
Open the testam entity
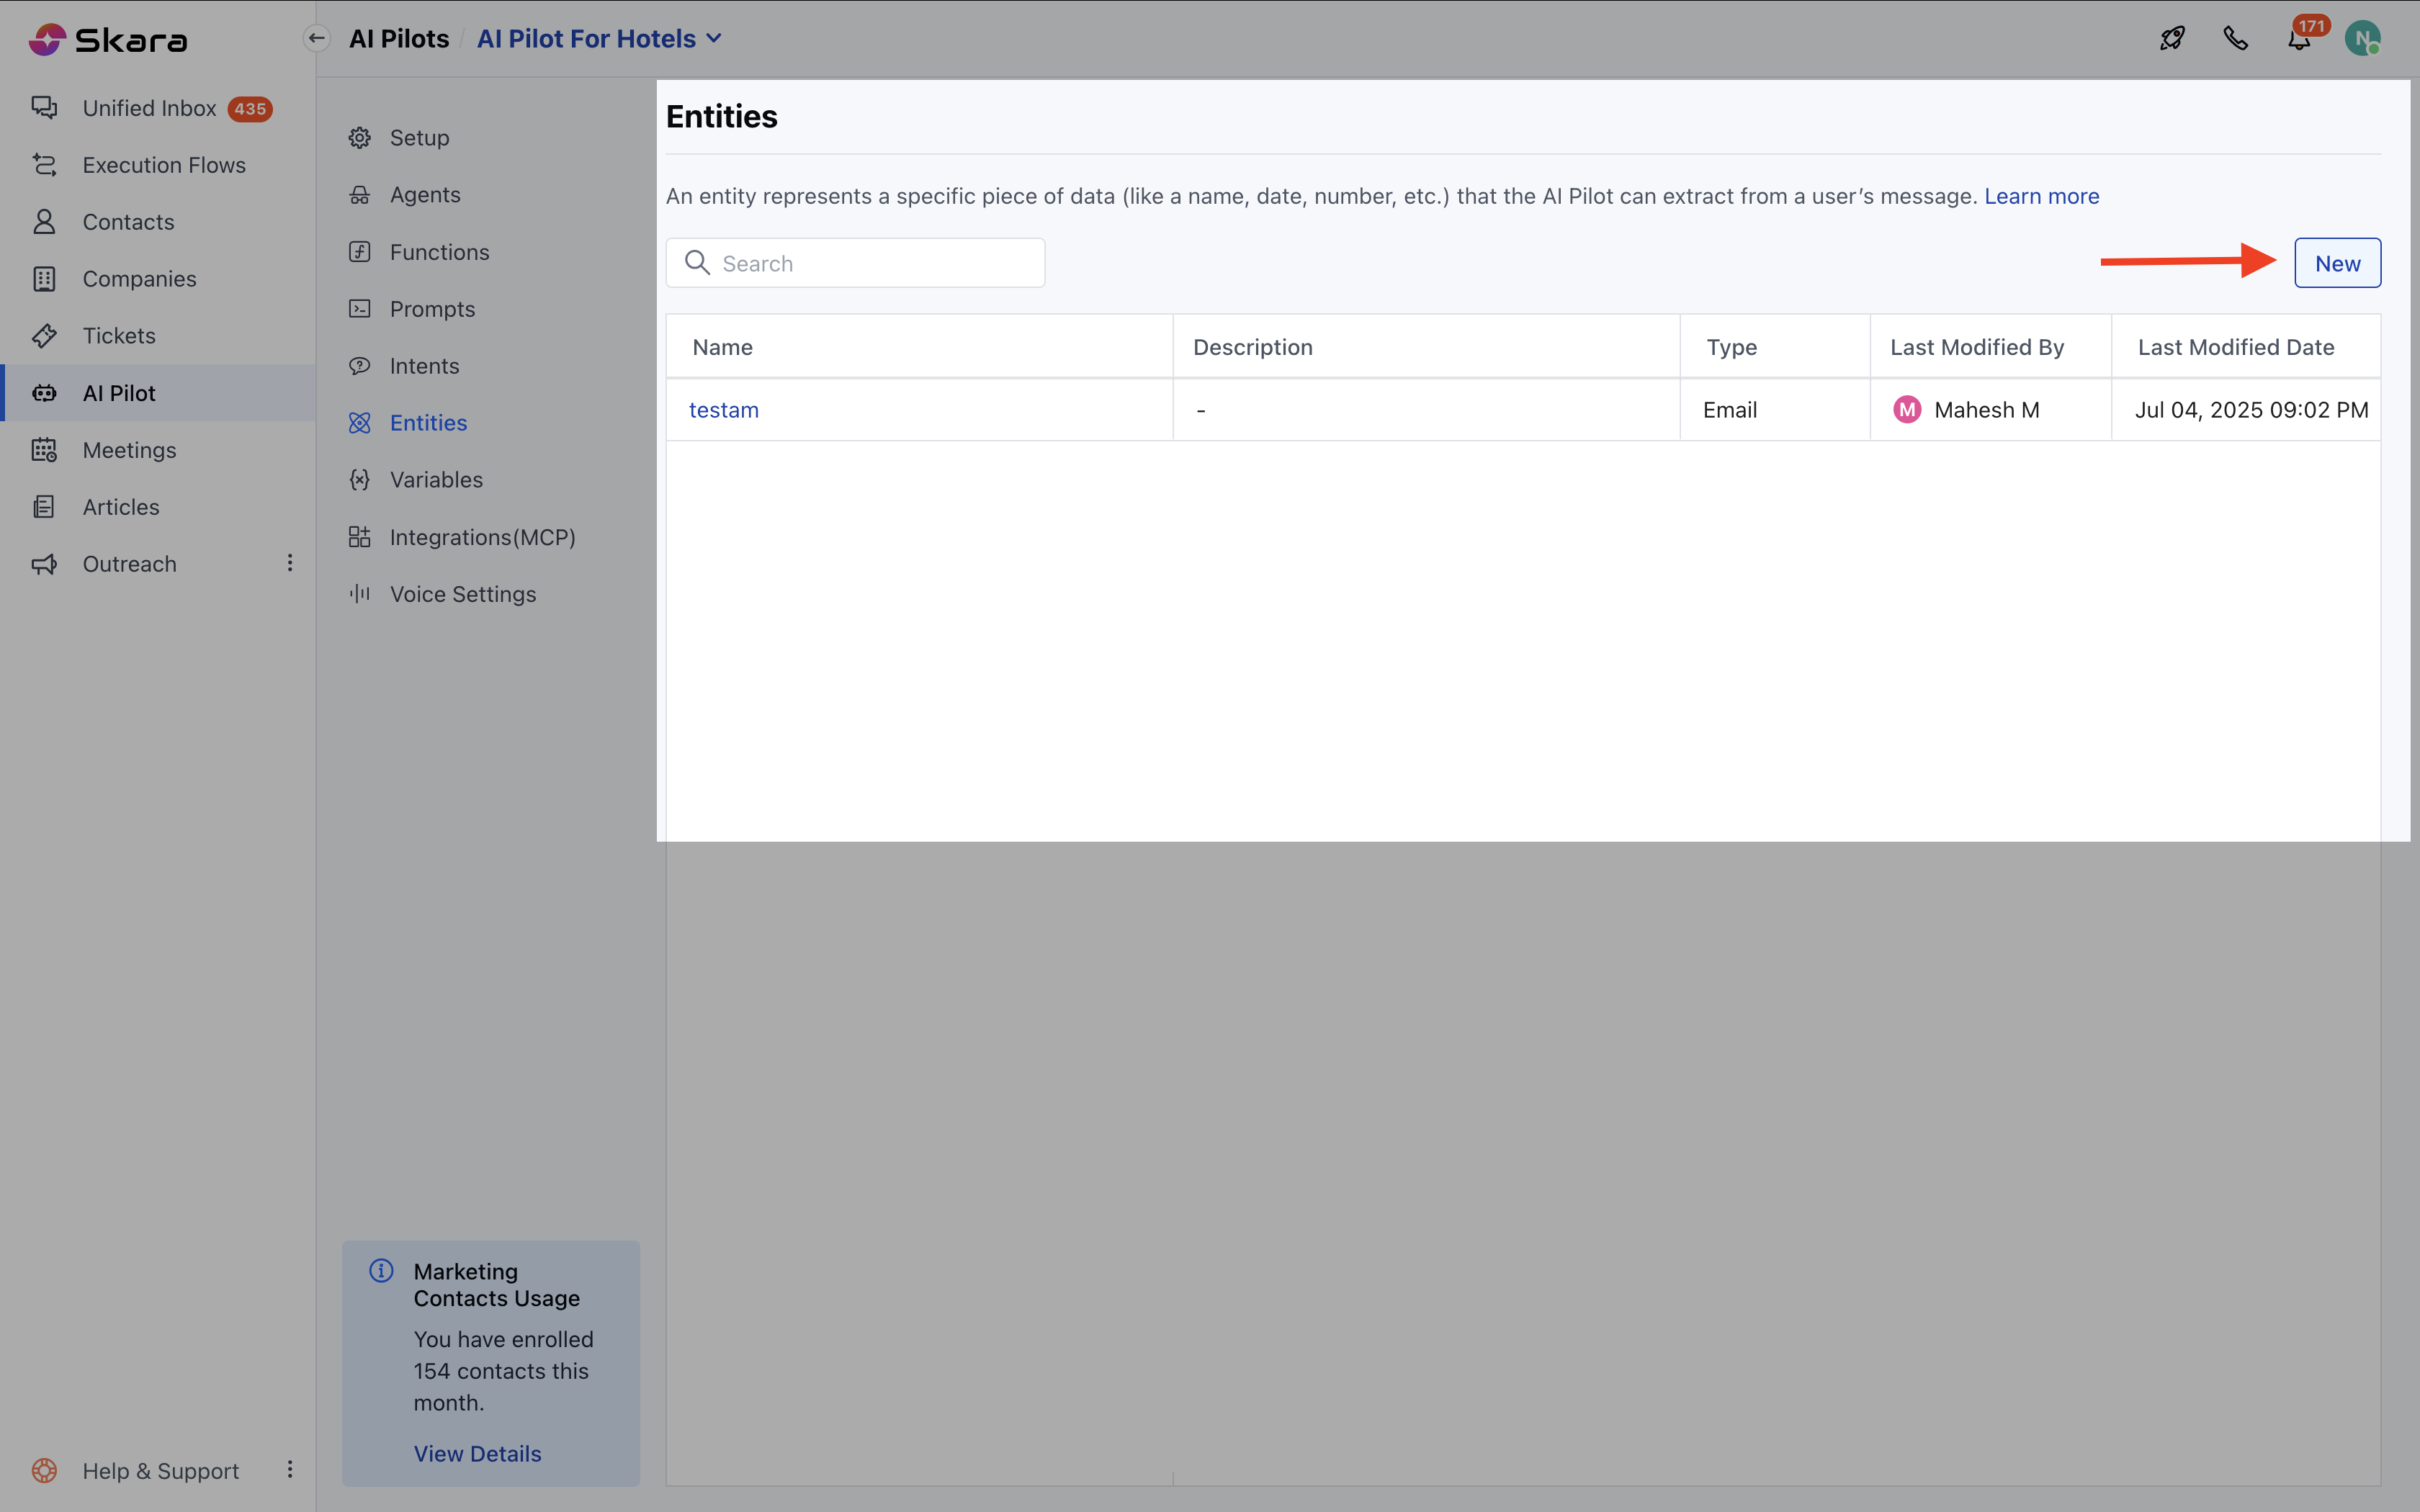(724, 410)
